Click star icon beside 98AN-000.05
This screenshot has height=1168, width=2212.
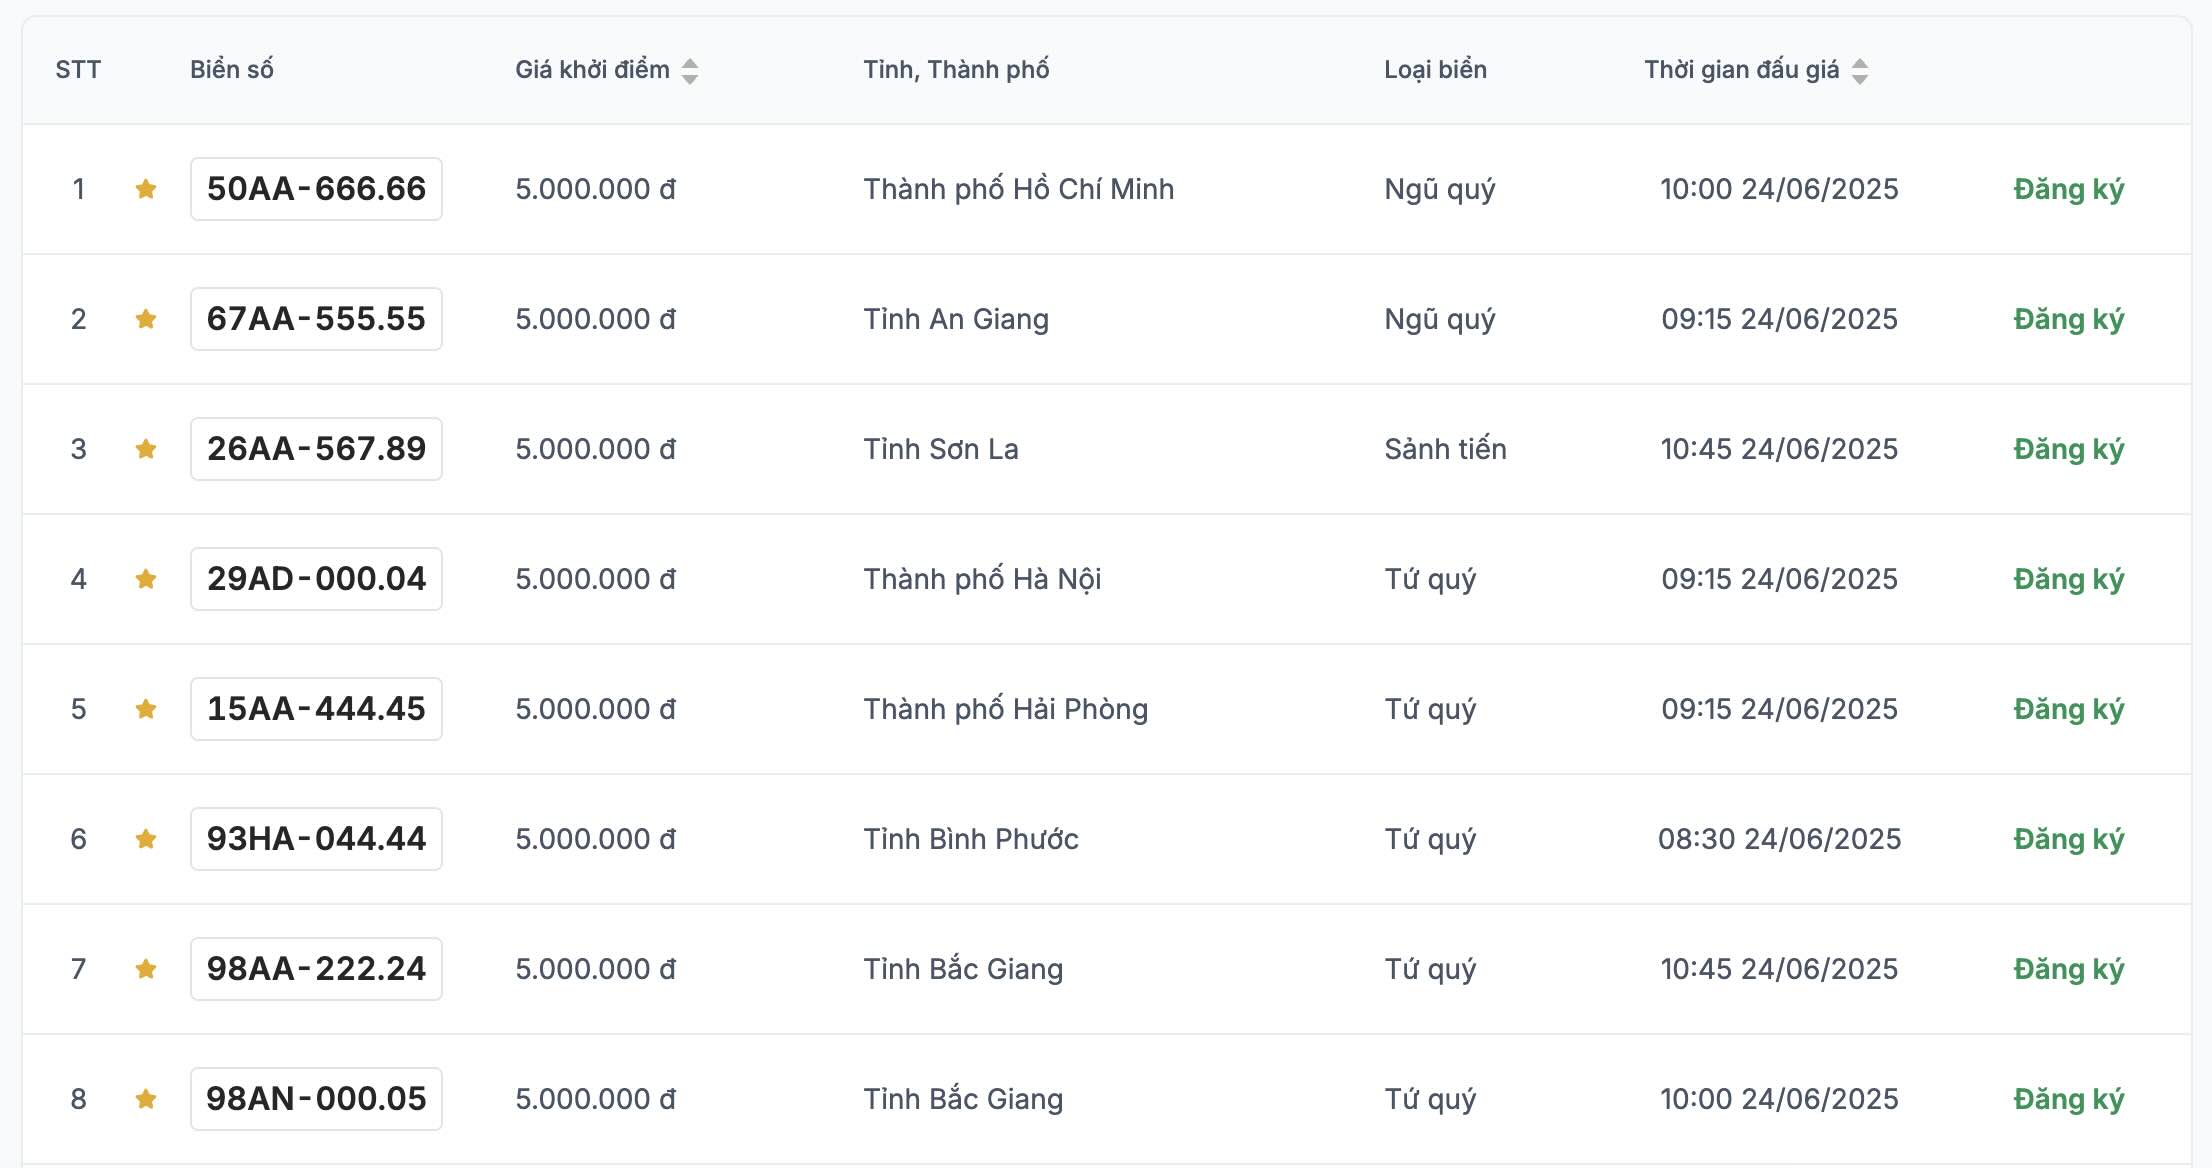146,1099
